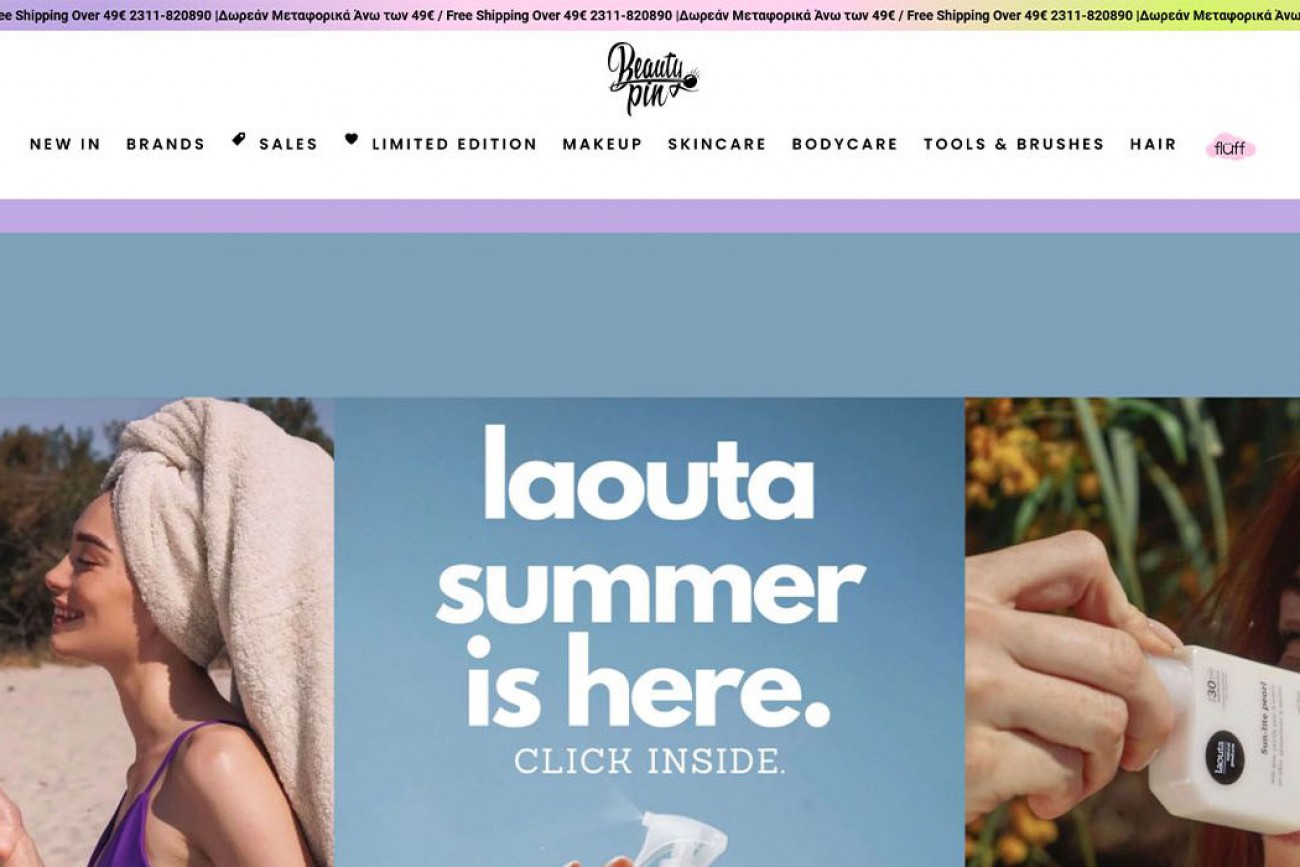Click the heart icon beside Limited Edition
The width and height of the screenshot is (1300, 867).
[x=351, y=140]
